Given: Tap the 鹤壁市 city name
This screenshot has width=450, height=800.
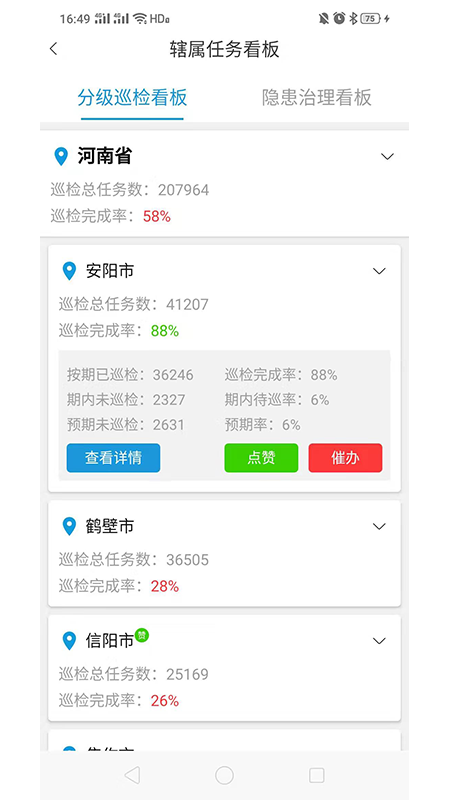Looking at the screenshot, I should coord(110,526).
